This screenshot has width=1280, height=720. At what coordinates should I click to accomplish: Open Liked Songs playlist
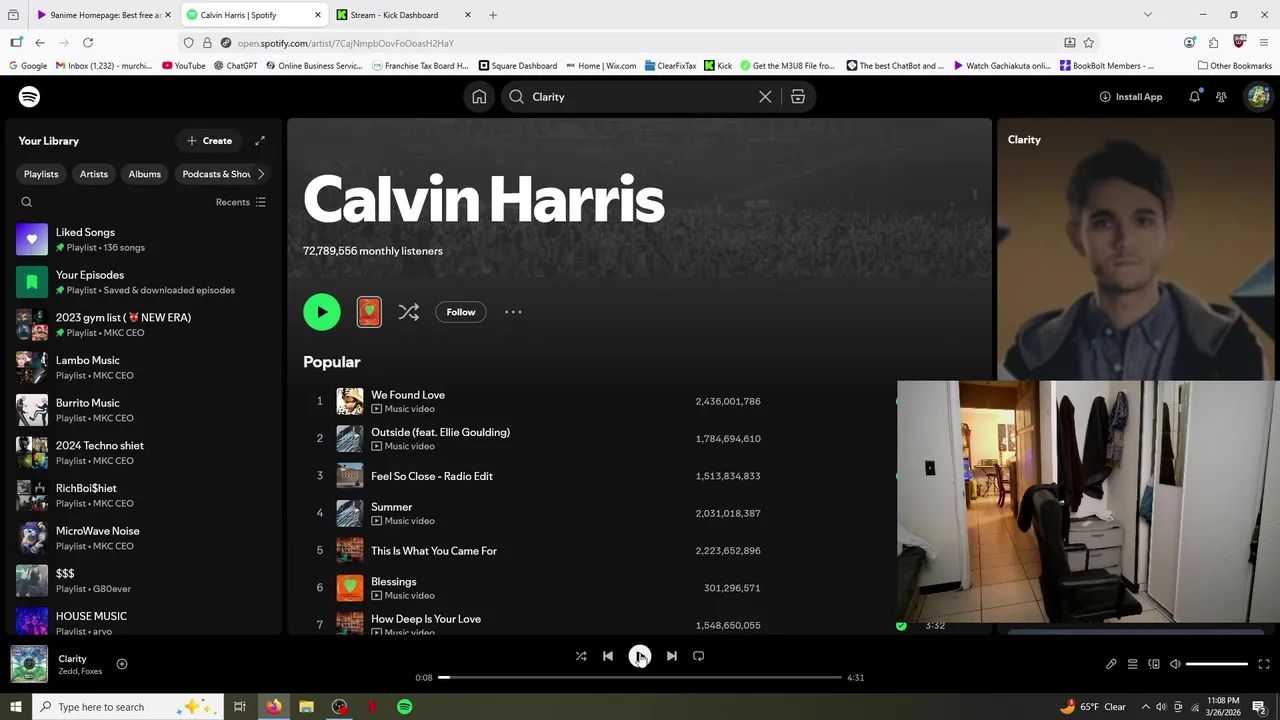point(144,240)
